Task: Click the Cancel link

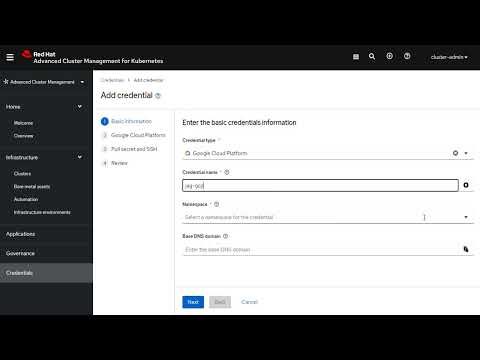Action: (x=249, y=302)
